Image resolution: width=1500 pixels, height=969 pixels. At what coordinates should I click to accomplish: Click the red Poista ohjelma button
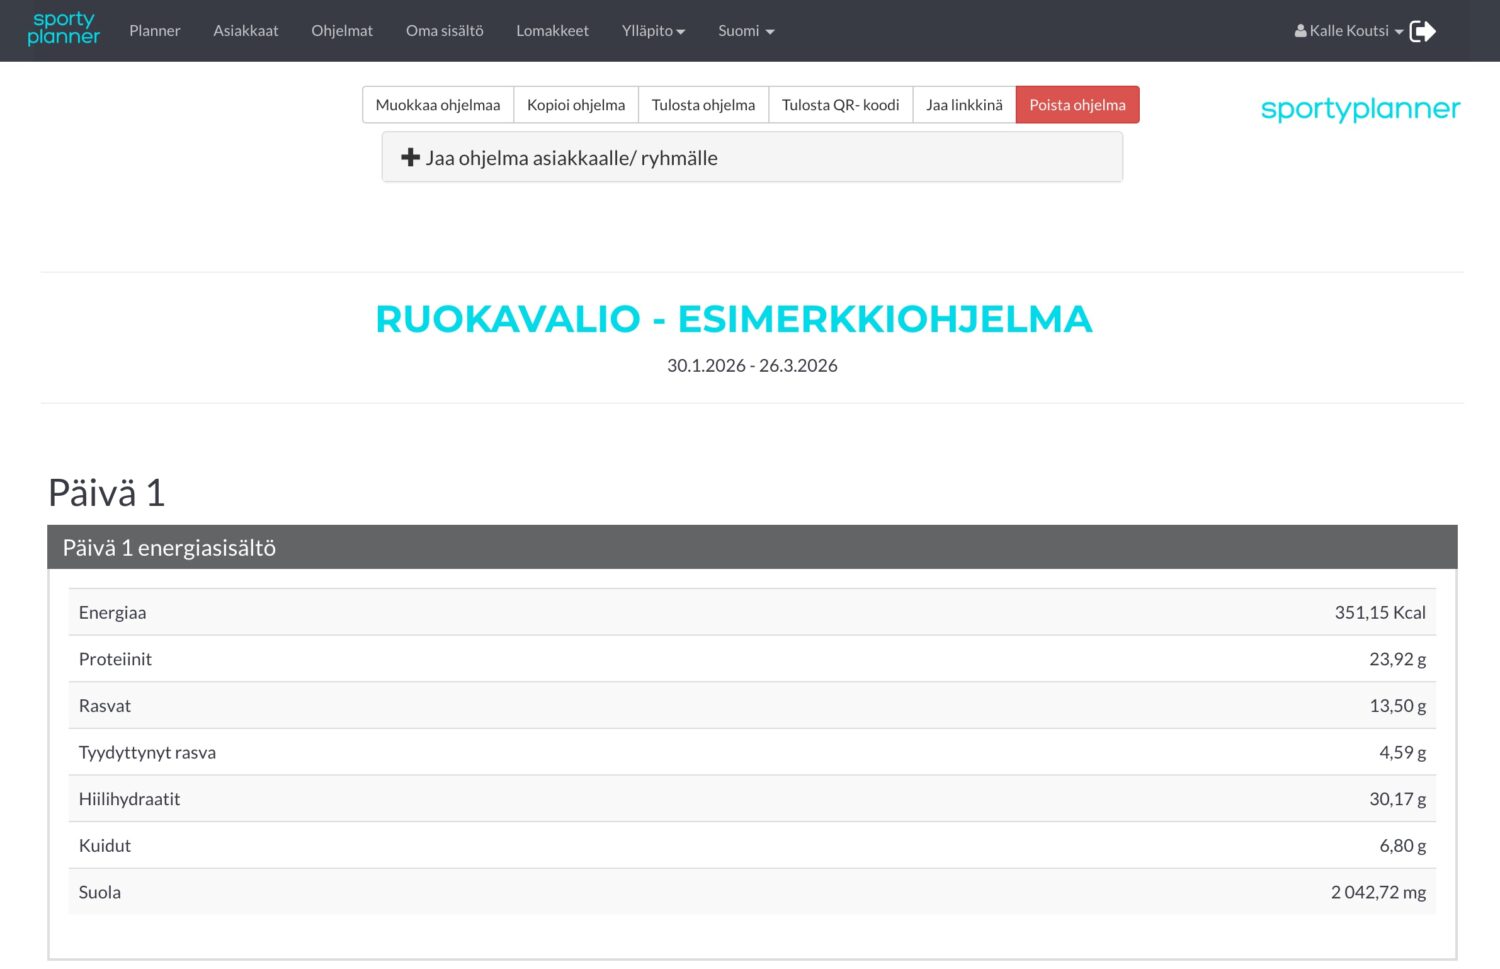tap(1077, 104)
